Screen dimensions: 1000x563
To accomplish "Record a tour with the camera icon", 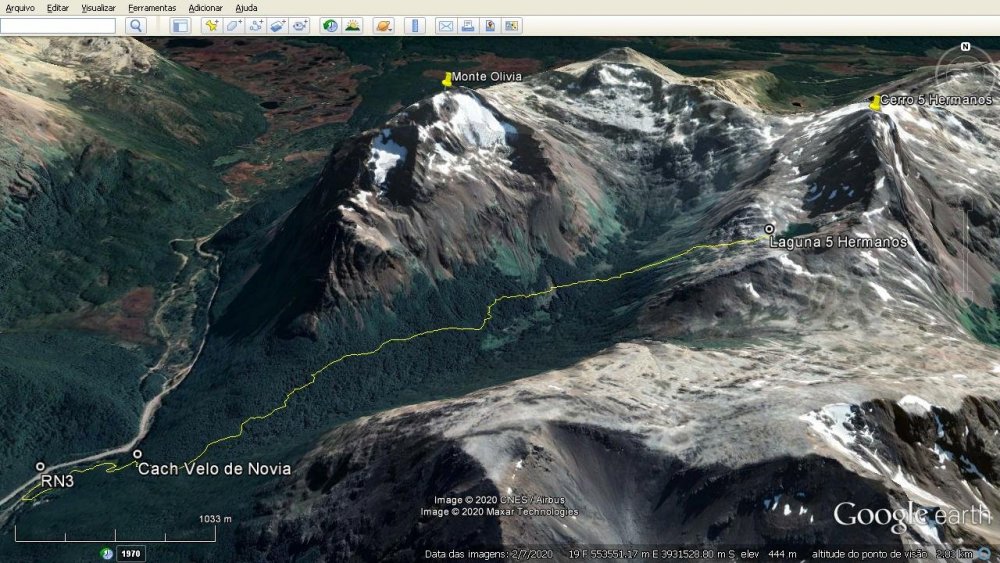I will (300, 26).
